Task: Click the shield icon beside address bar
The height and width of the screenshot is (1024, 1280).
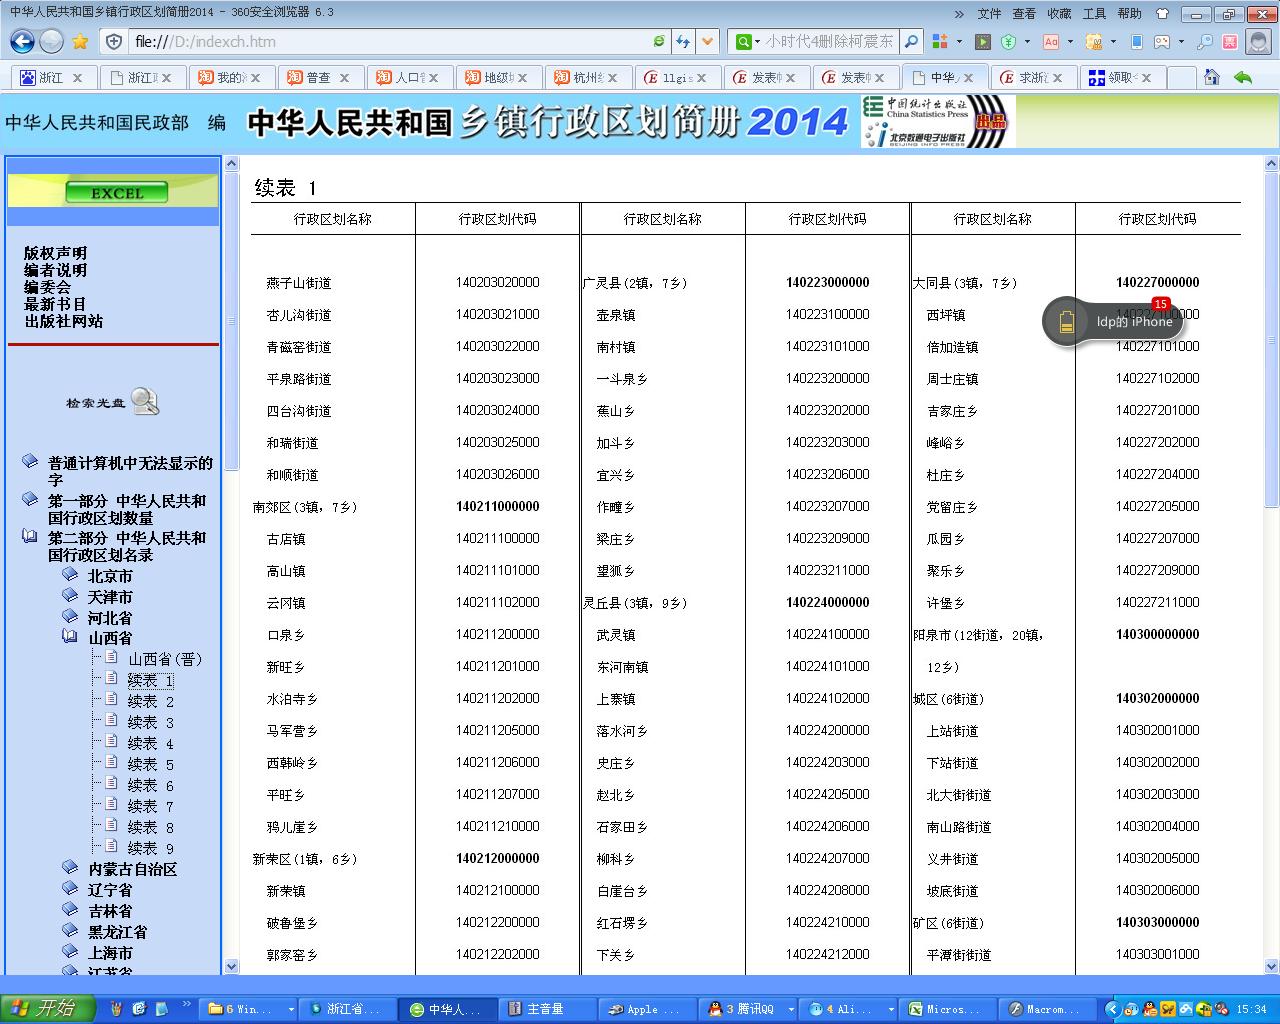Action: tap(114, 41)
